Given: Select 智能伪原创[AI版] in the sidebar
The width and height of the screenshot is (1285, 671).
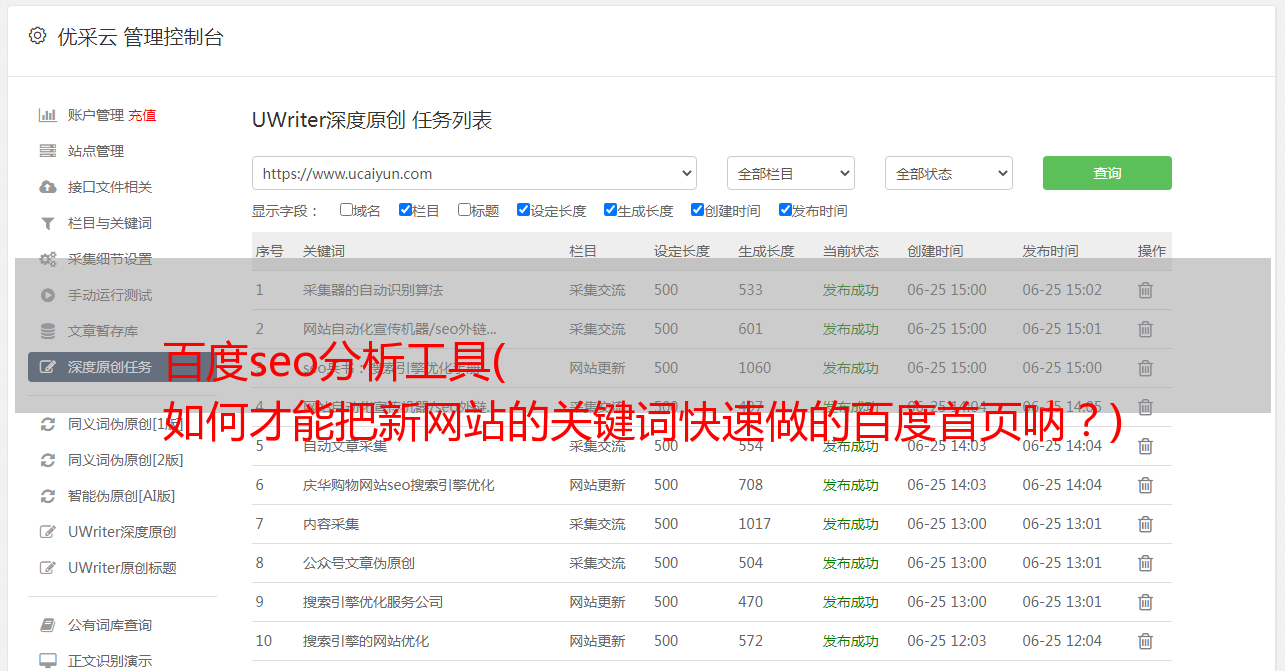Looking at the screenshot, I should tap(121, 496).
